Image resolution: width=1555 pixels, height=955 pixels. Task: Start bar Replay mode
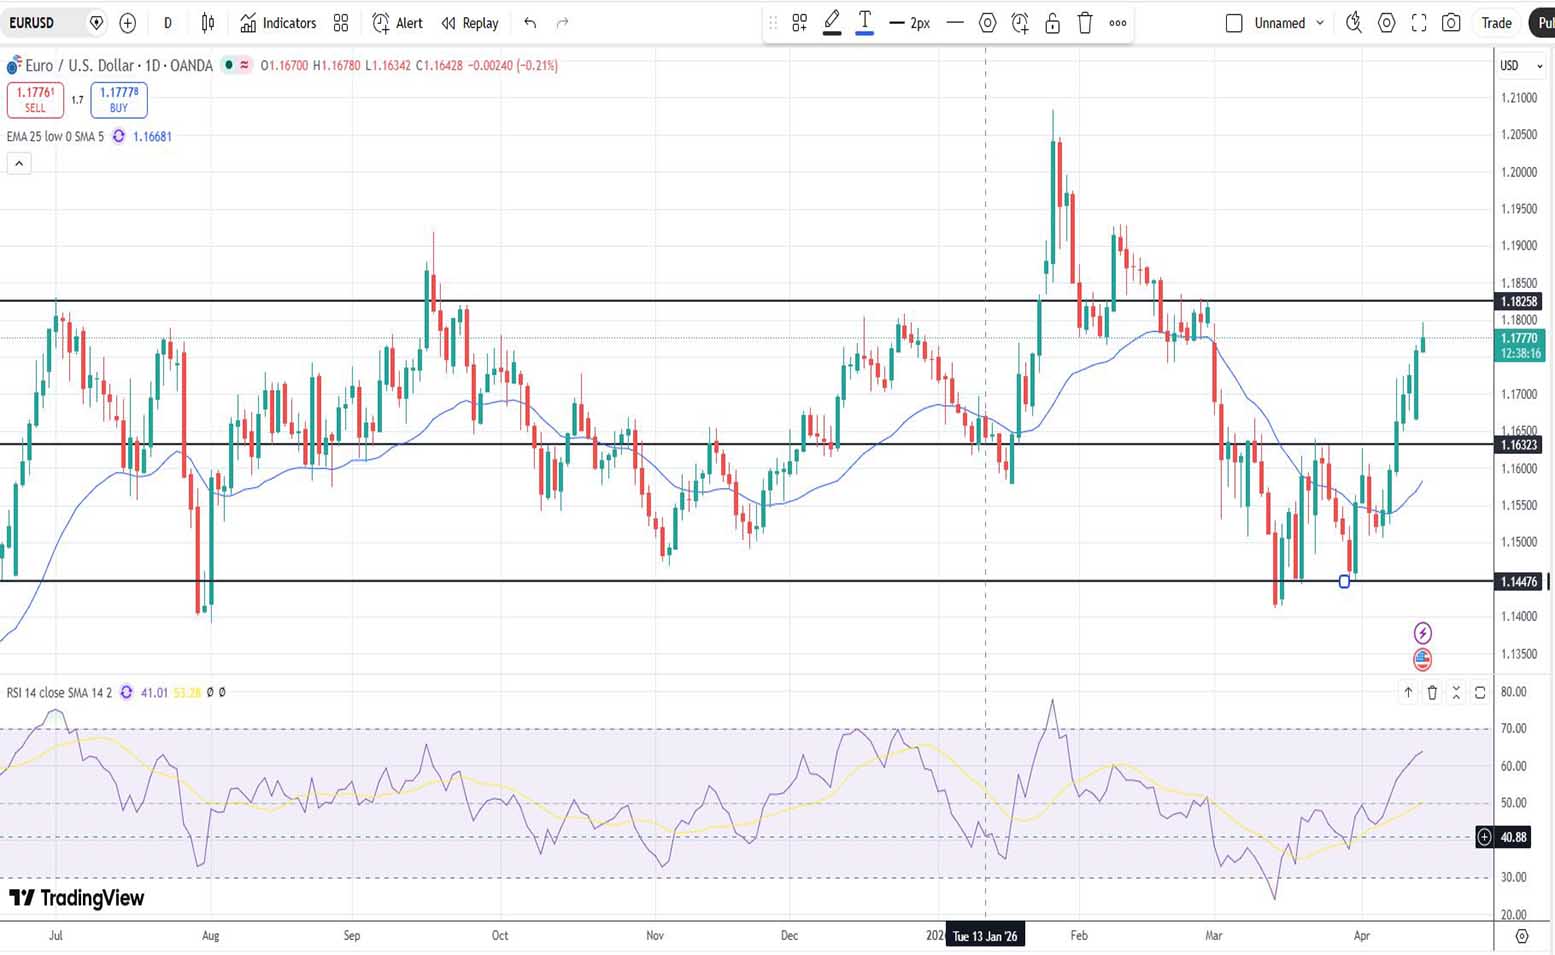[470, 23]
